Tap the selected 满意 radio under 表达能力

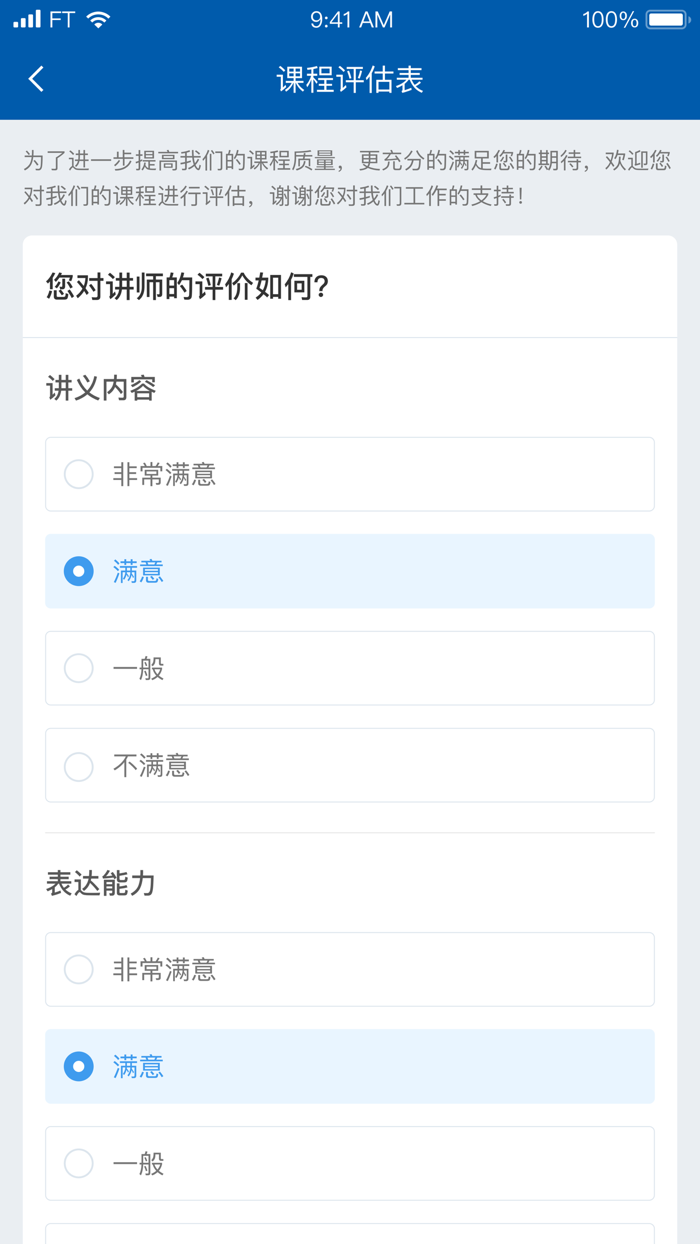78,1066
